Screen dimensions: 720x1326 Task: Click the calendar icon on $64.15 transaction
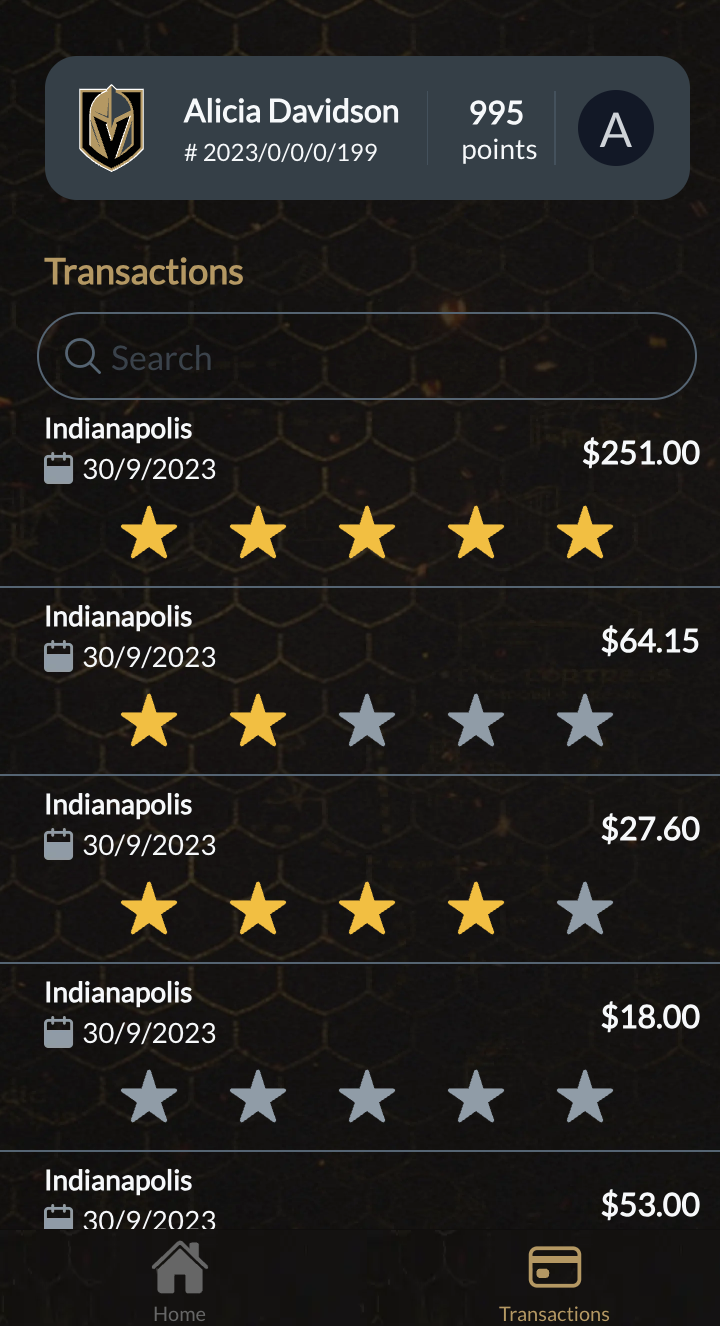tap(59, 657)
